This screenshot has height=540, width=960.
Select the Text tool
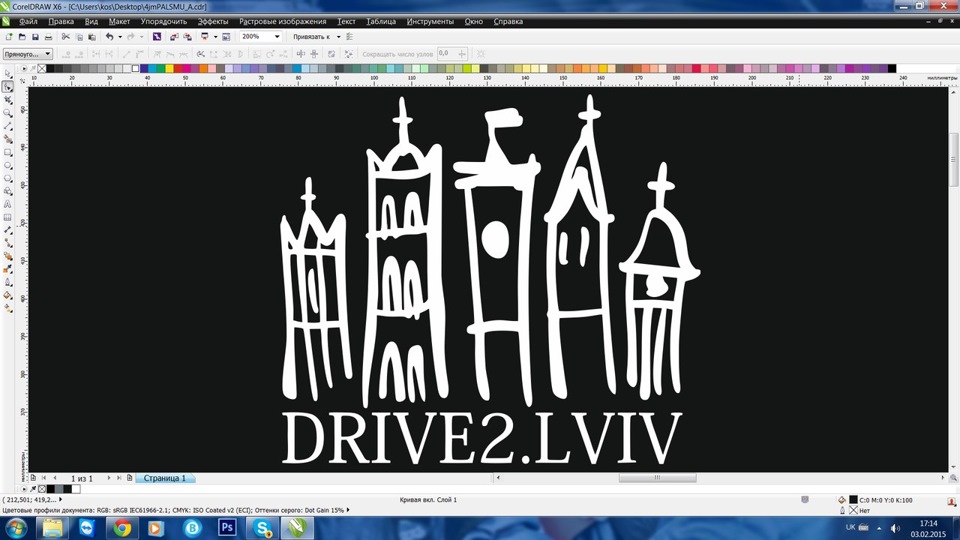[7, 204]
